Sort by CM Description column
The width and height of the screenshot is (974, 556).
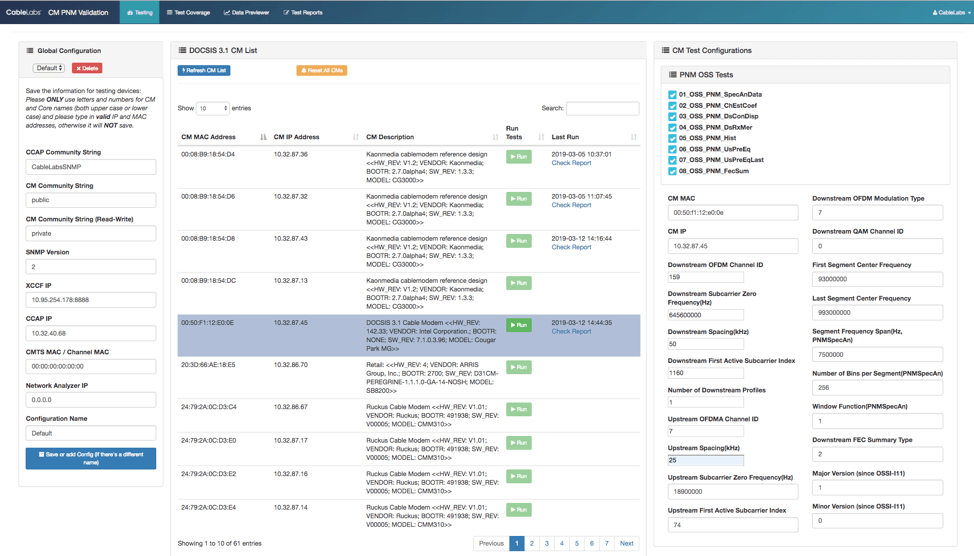pos(432,137)
